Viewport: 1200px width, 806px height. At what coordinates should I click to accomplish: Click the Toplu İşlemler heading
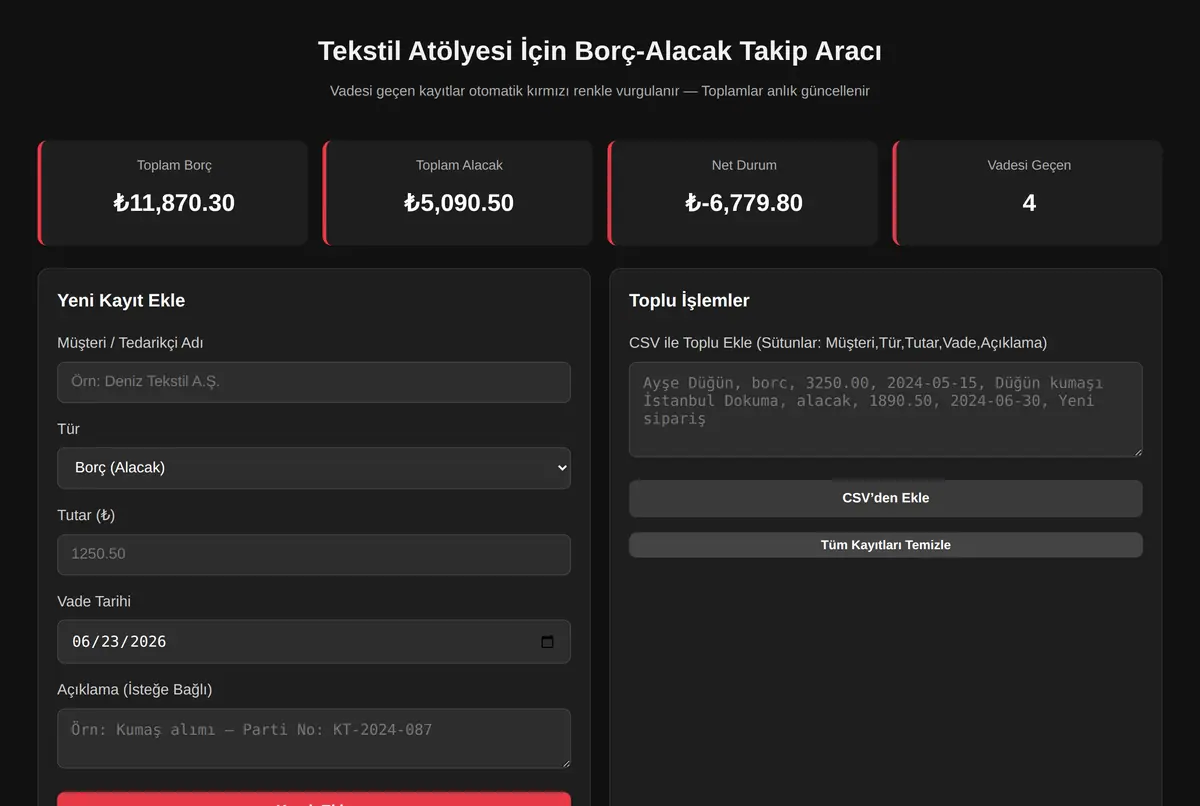689,300
